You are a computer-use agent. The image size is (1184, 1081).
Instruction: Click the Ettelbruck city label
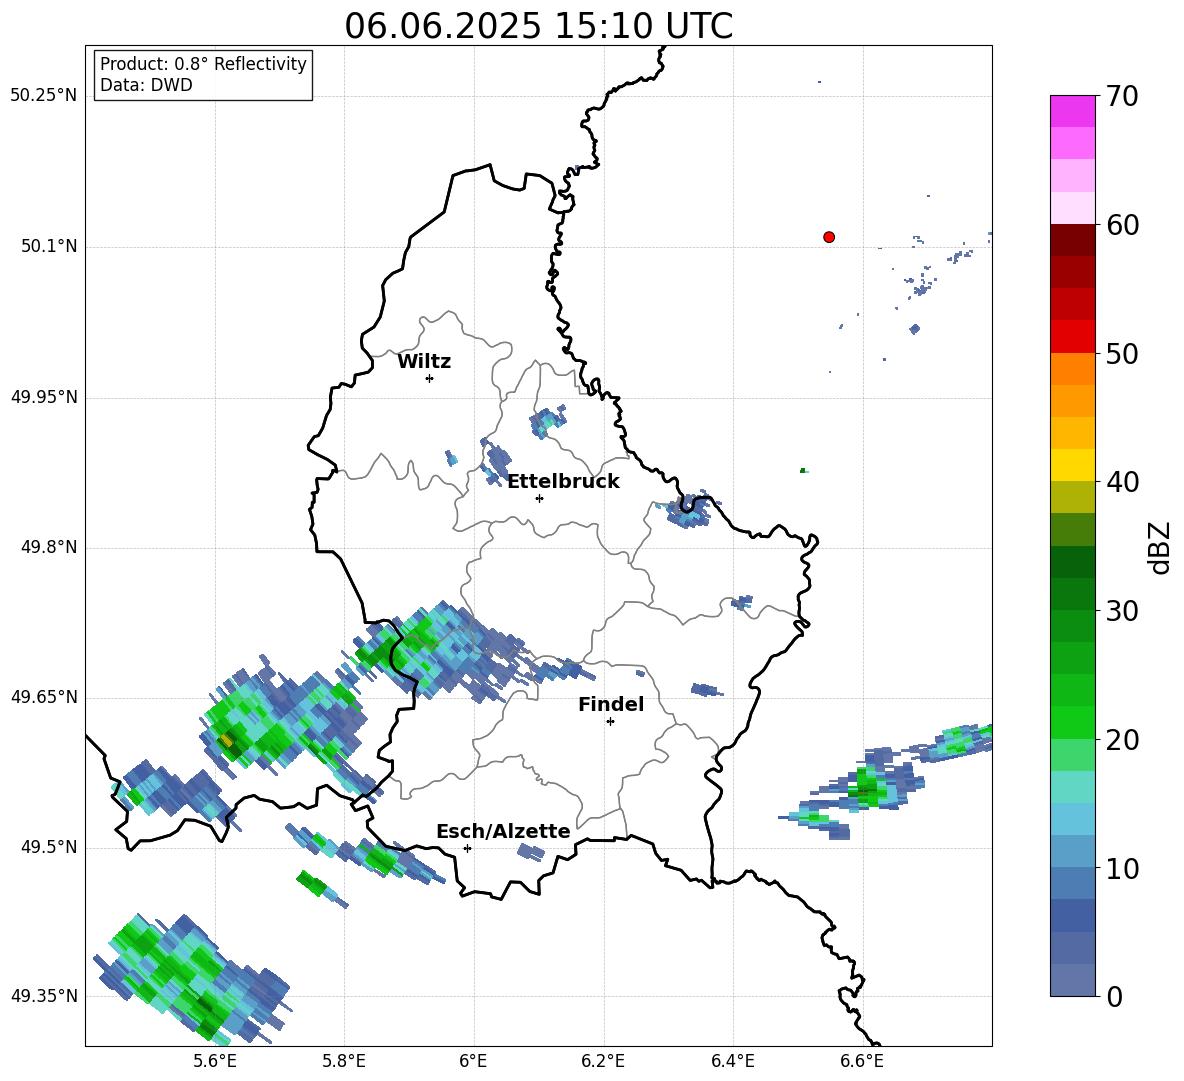click(563, 482)
